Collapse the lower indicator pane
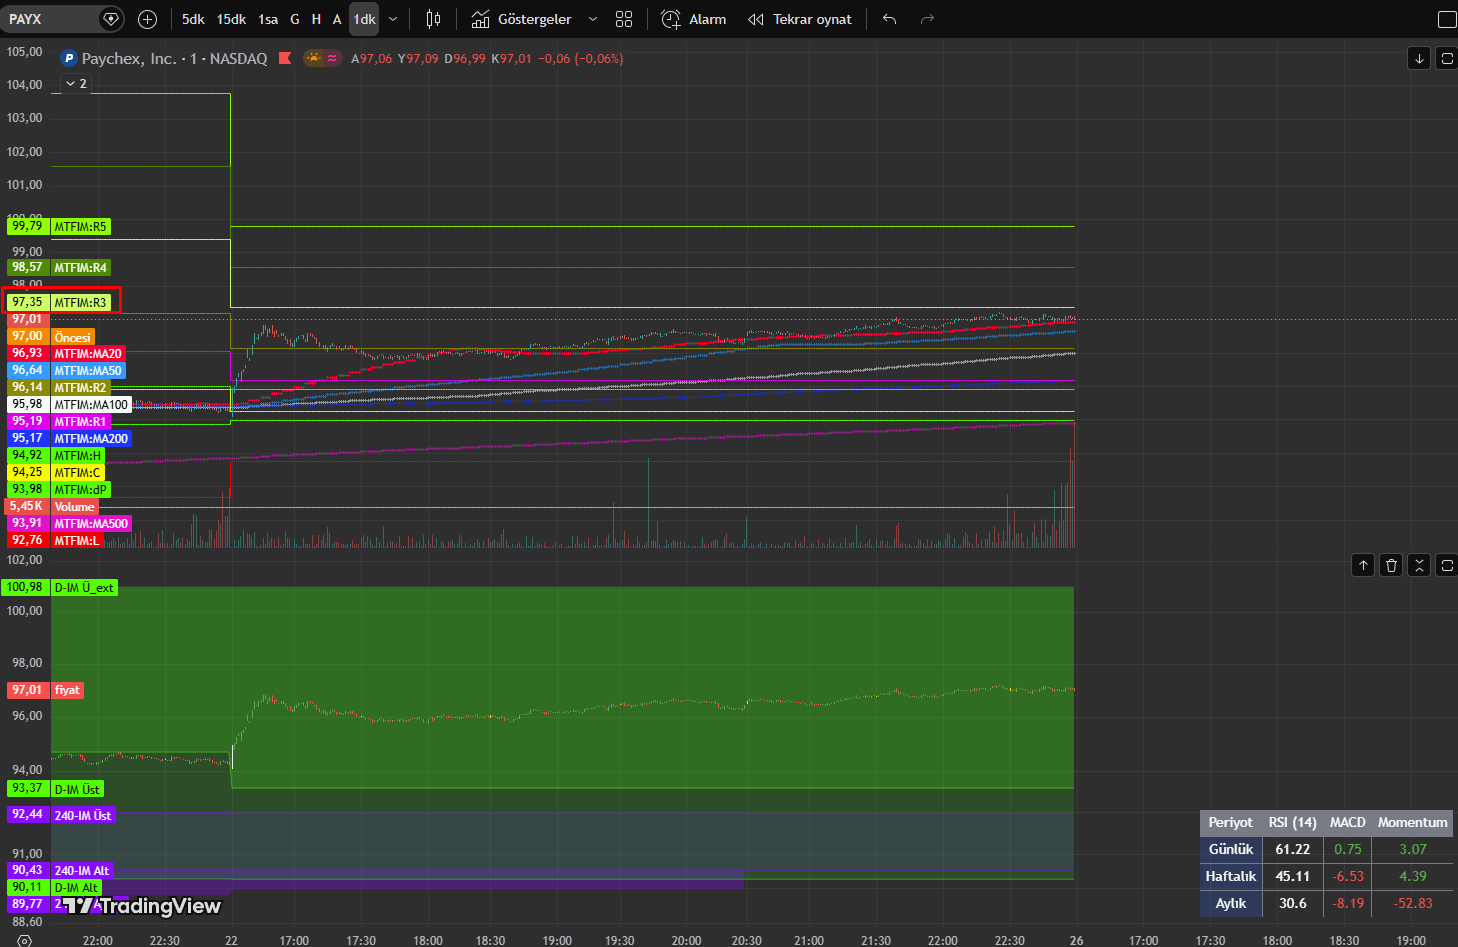1458x947 pixels. click(1419, 565)
